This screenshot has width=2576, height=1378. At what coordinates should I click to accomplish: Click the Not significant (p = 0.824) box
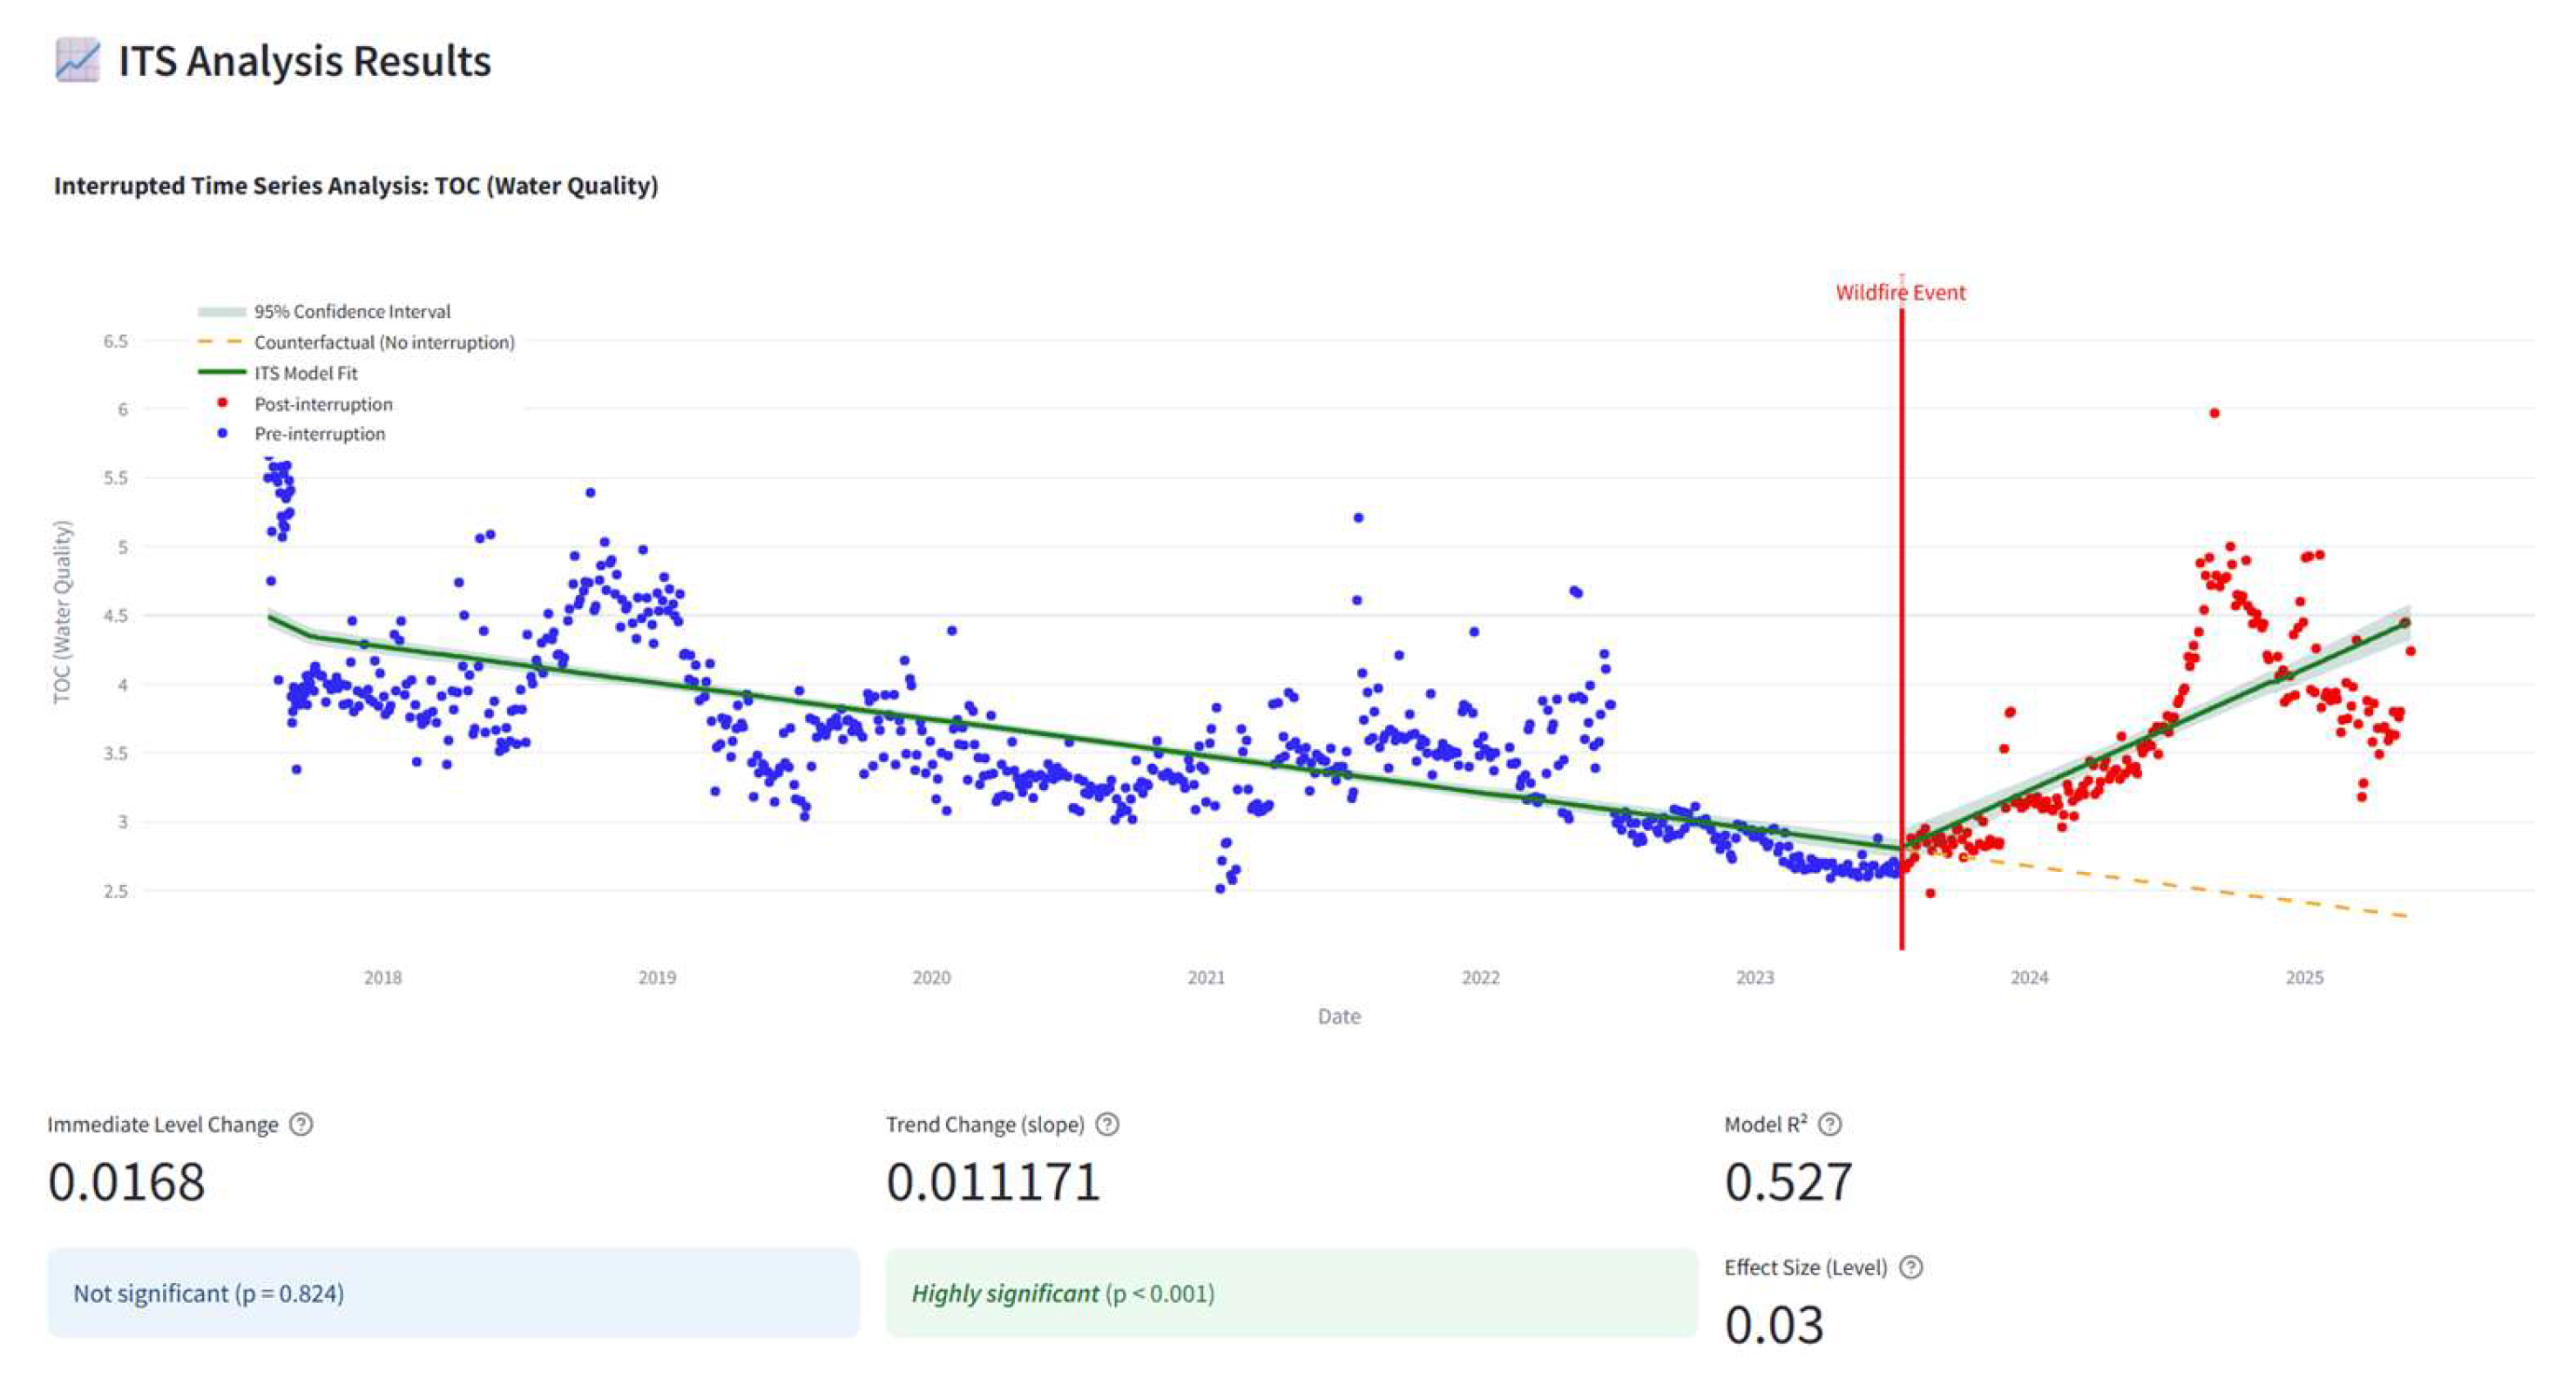[x=453, y=1292]
